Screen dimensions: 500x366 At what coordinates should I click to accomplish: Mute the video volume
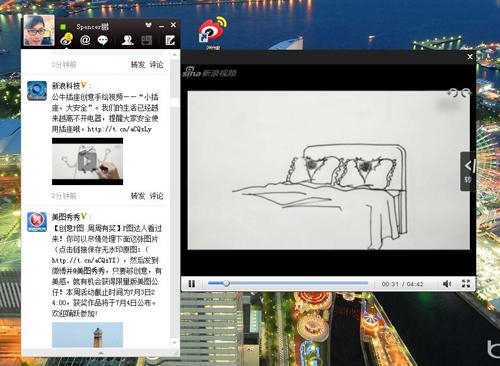coord(447,284)
